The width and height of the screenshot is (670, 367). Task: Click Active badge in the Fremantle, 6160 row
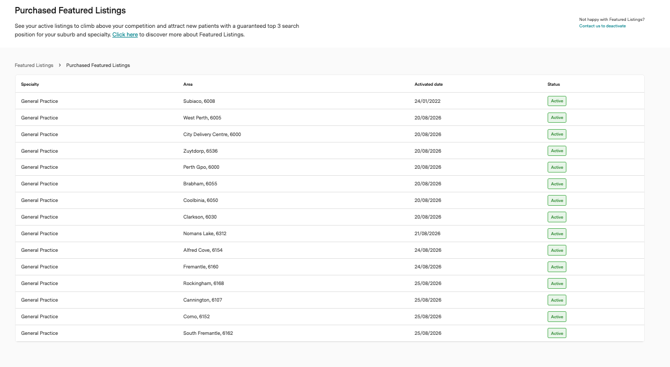557,267
